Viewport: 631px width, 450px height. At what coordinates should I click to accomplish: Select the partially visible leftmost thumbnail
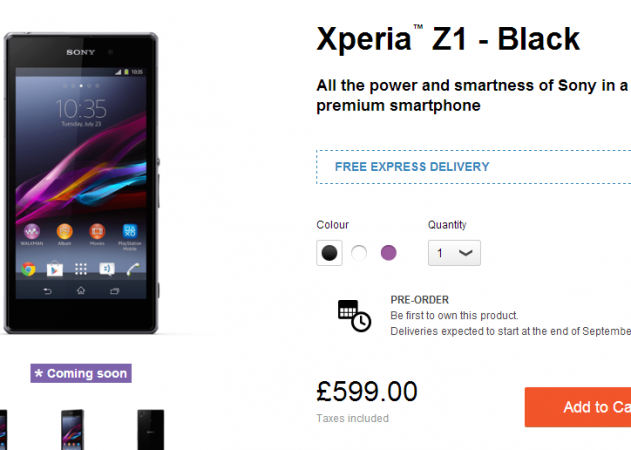[x=3, y=429]
